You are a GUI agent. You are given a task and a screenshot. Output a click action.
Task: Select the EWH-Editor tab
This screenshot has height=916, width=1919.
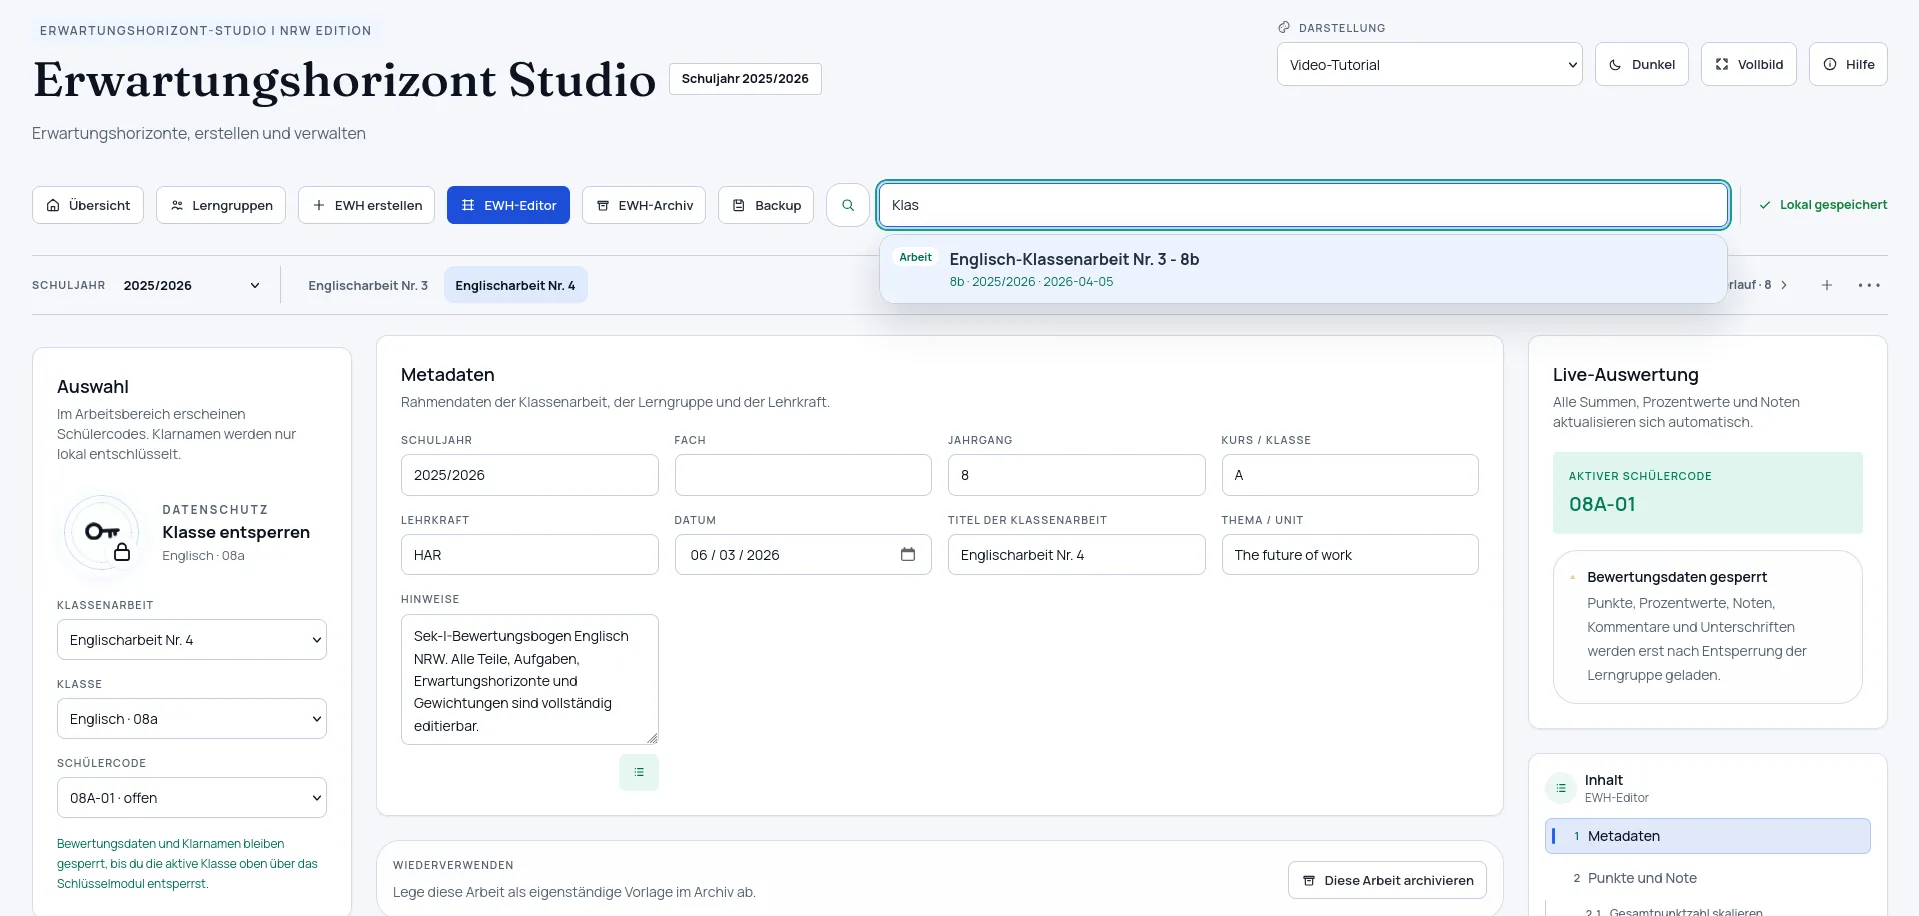pos(508,205)
